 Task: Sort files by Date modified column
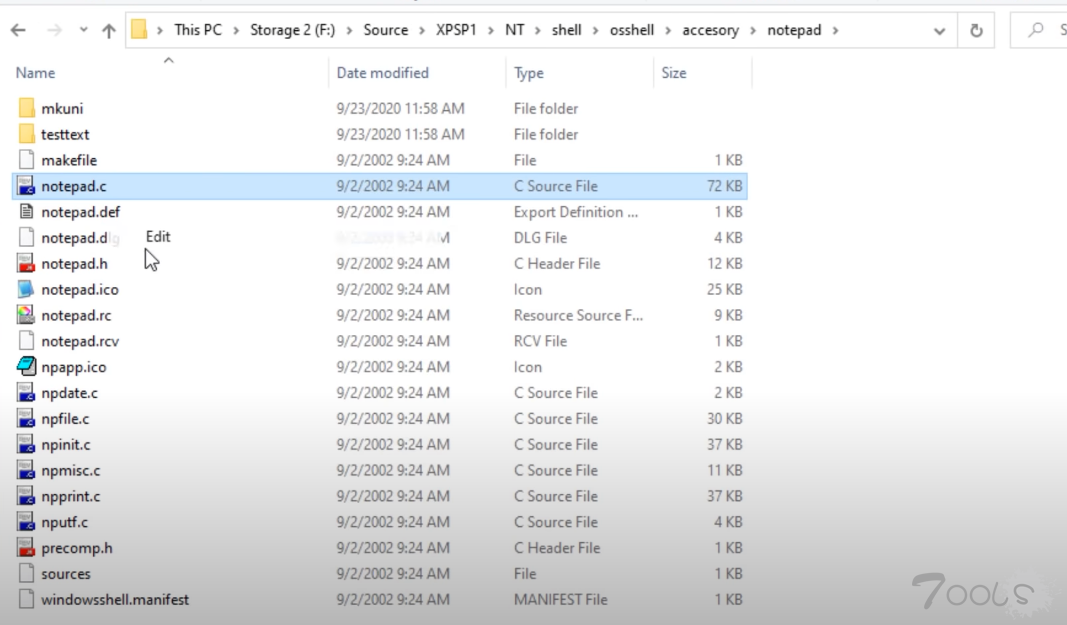pos(383,73)
